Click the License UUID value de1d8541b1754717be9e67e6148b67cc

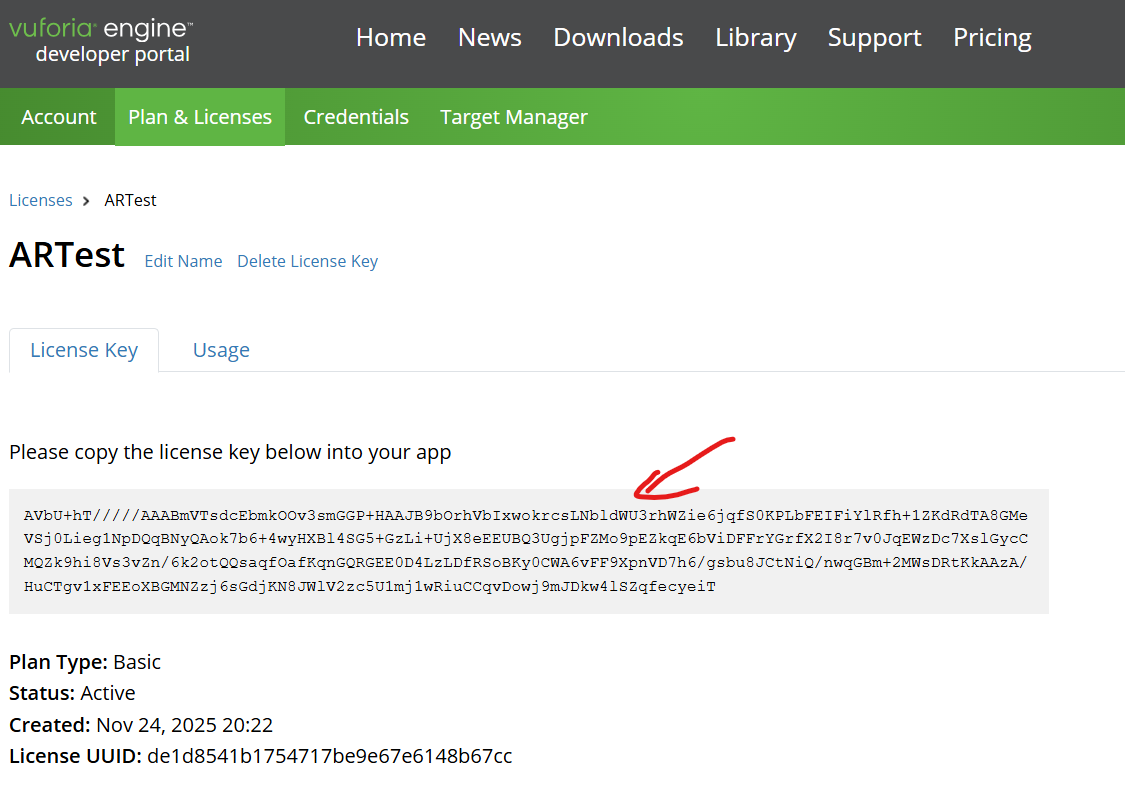[329, 756]
